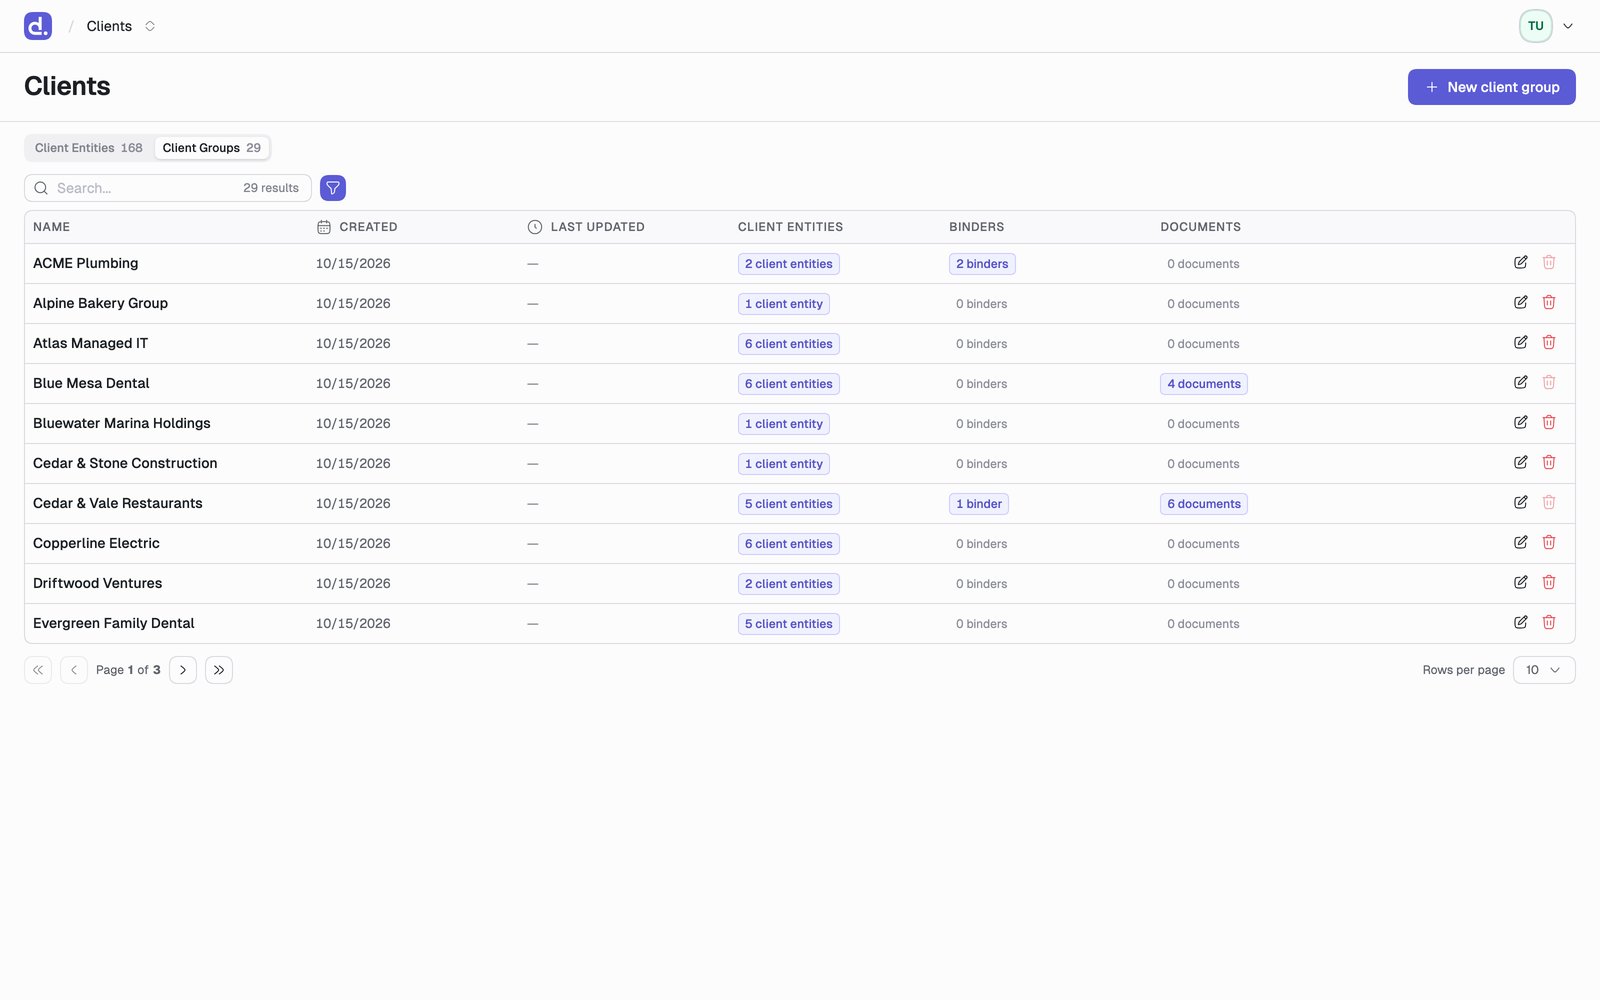Edit the Driftwood Ventures row

tap(1520, 582)
